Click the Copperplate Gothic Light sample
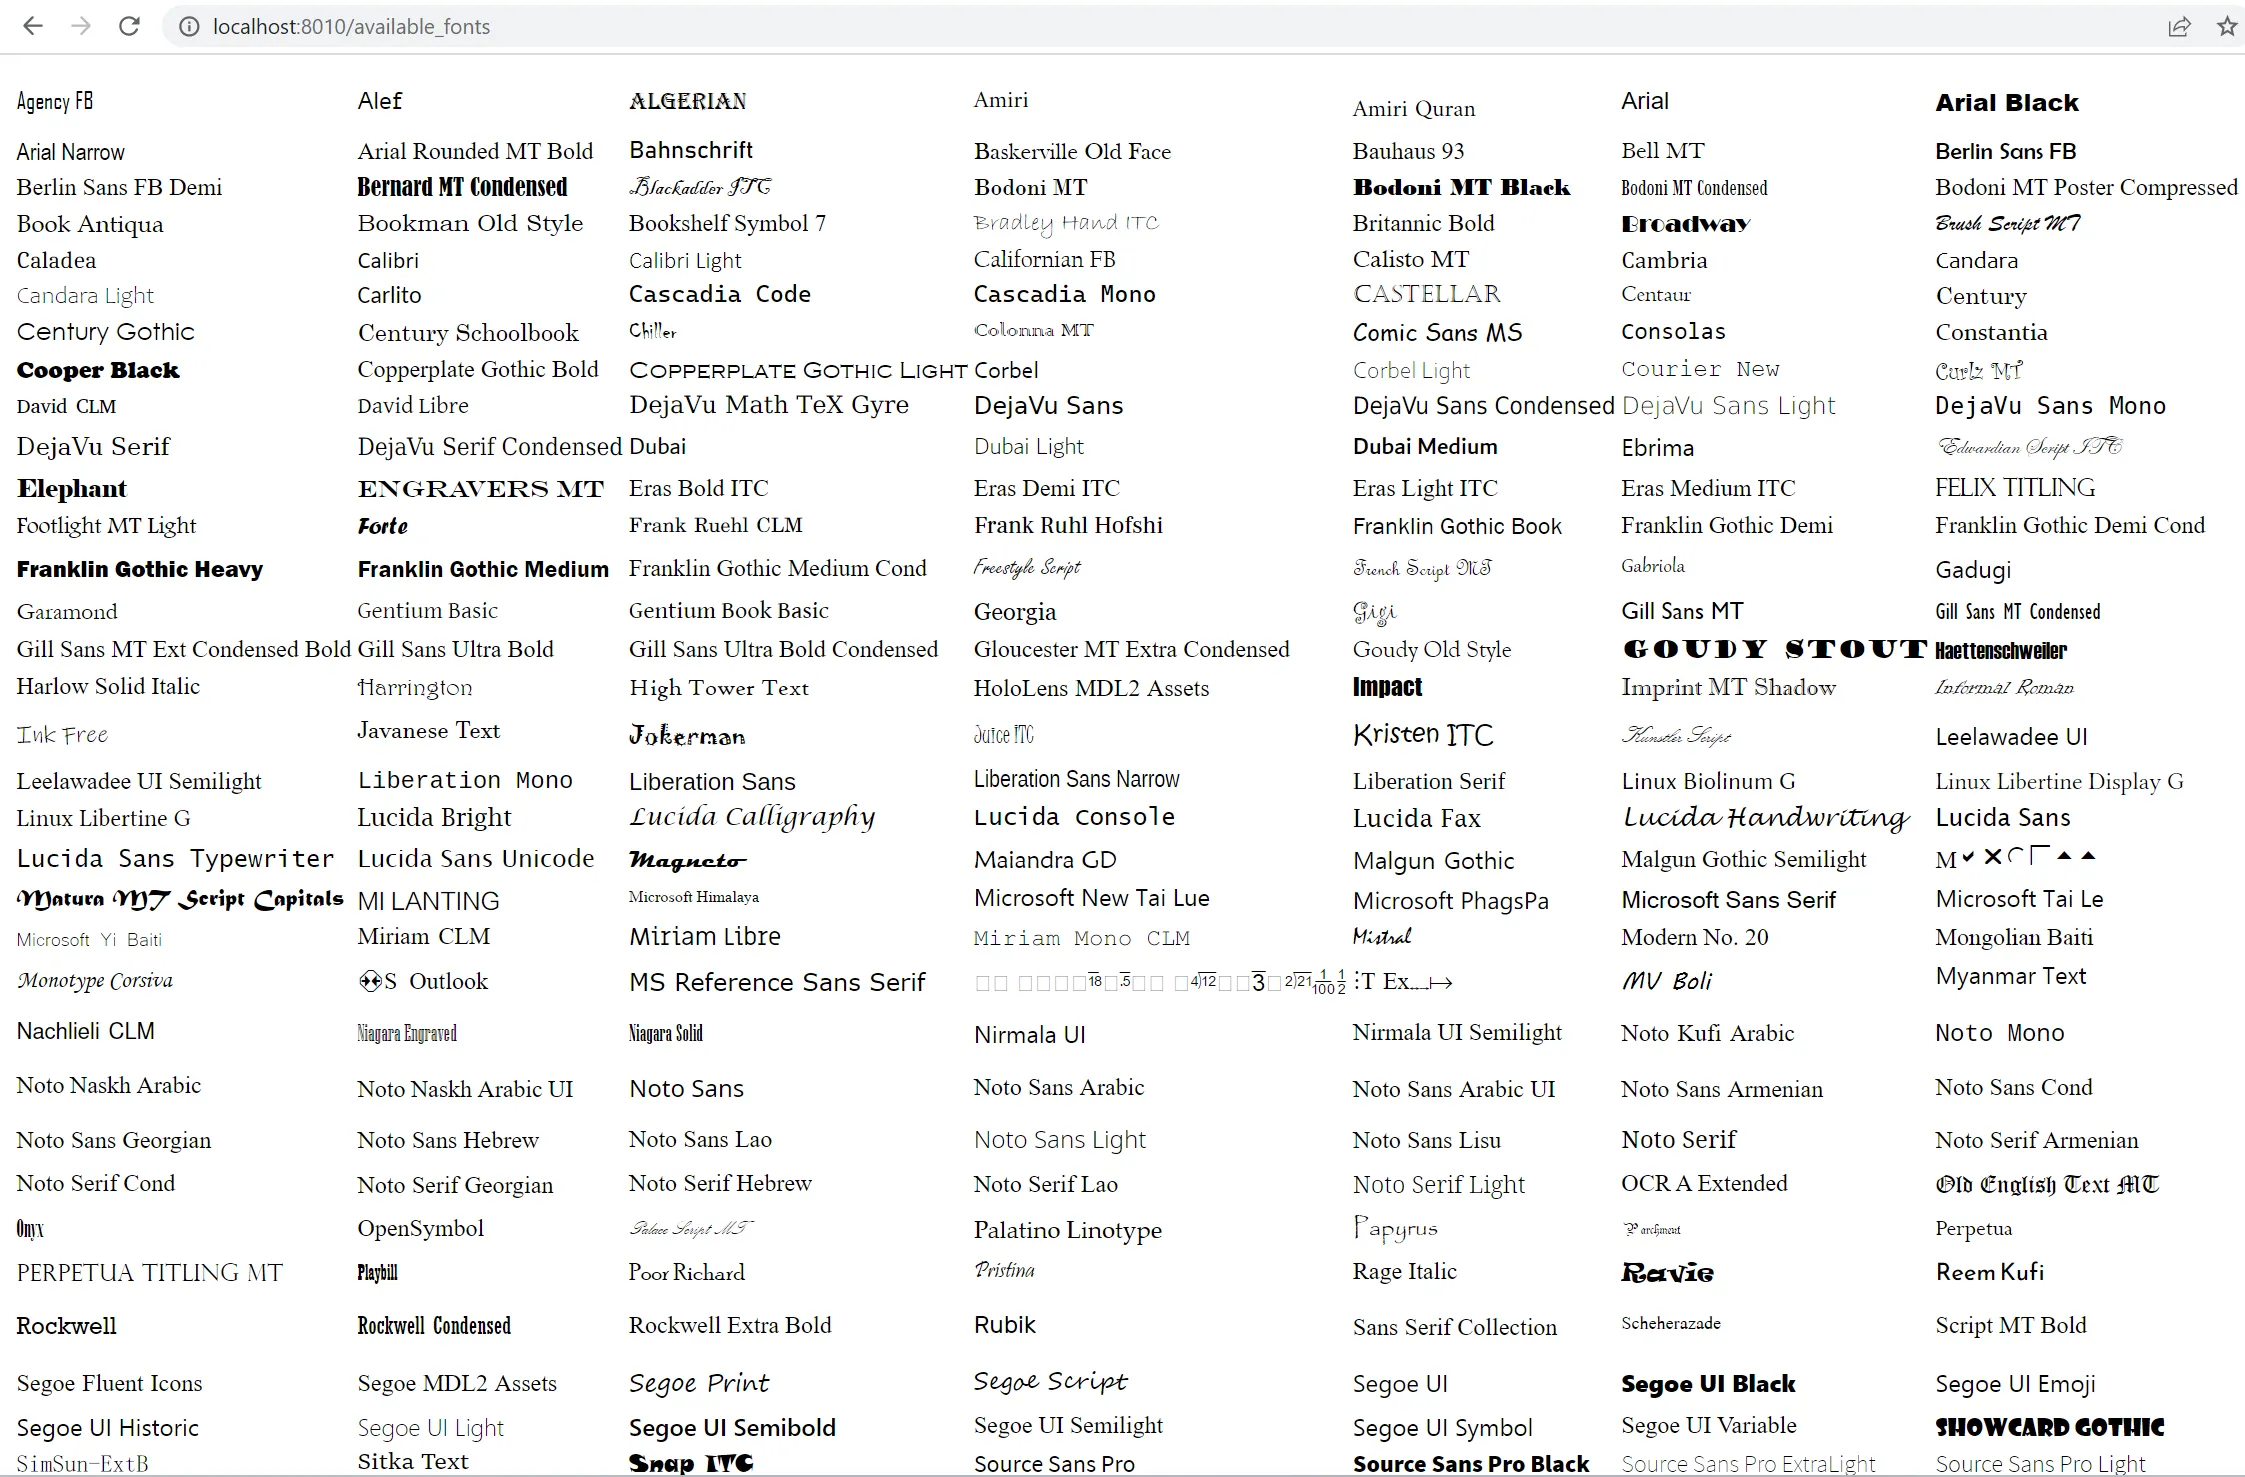This screenshot has width=2245, height=1477. coord(798,371)
